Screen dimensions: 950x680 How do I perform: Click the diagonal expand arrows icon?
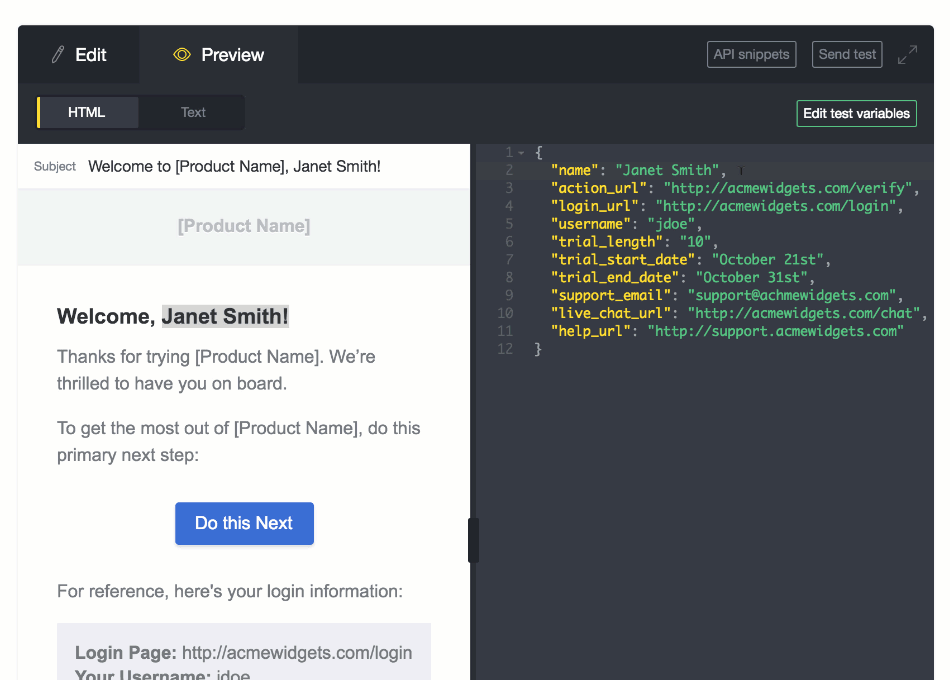coord(908,54)
